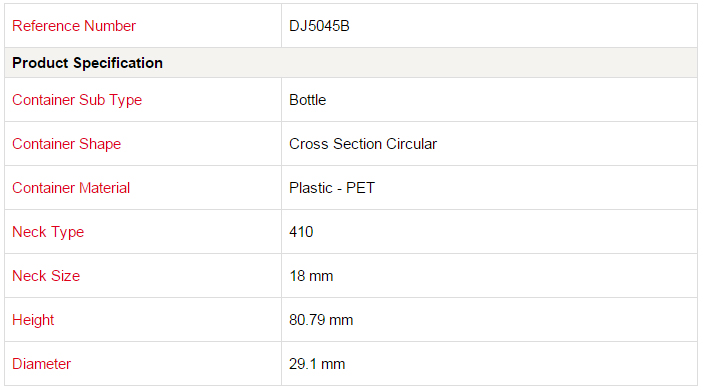
Task: Click empty space in Reference Number row
Action: tap(523, 26)
